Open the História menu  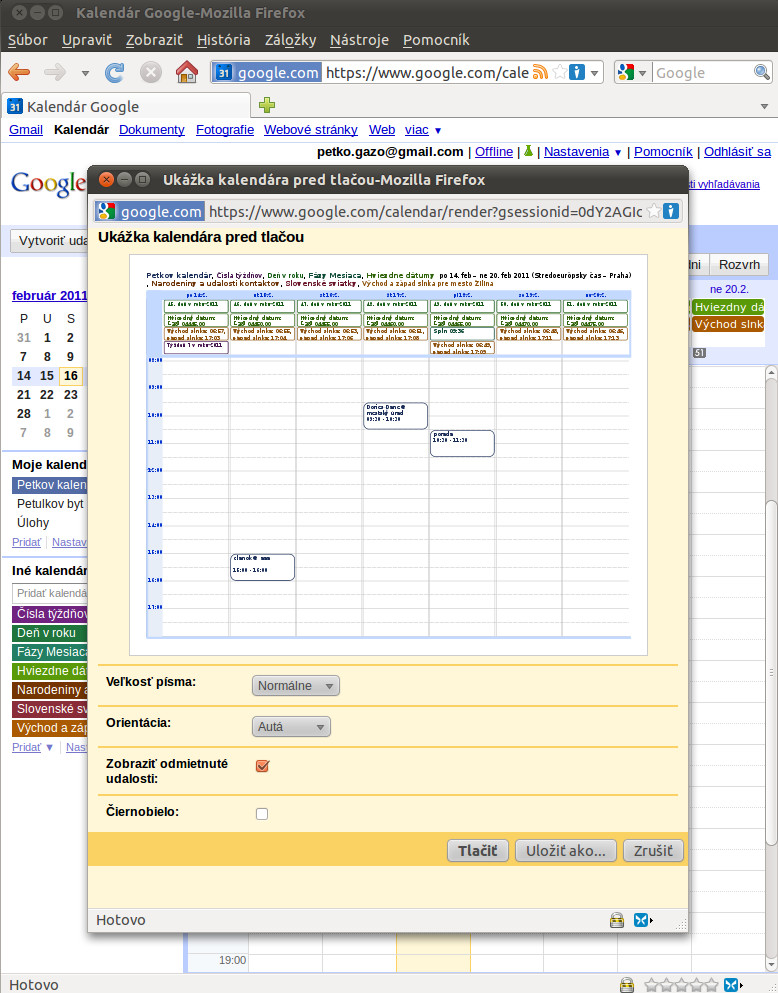pos(223,40)
